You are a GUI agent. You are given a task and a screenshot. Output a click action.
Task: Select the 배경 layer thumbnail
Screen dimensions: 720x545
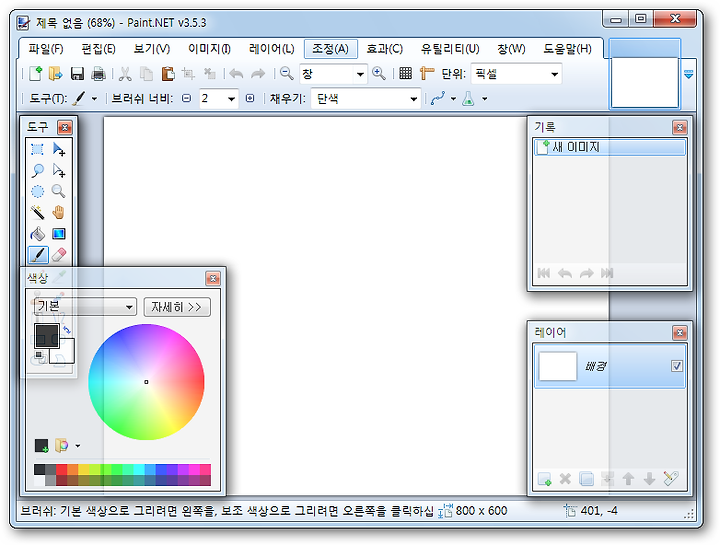(x=557, y=366)
